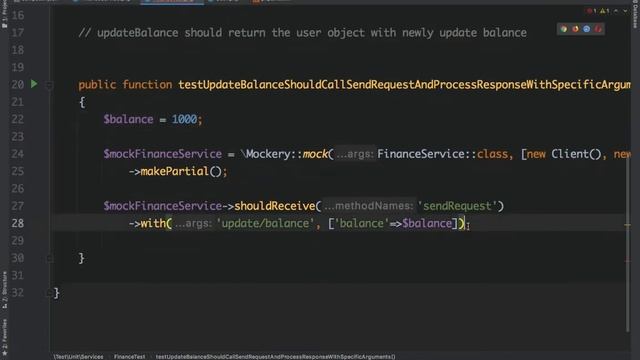Click 'new Client()' in the array
Screen dimensions: 640x360
[564, 154]
